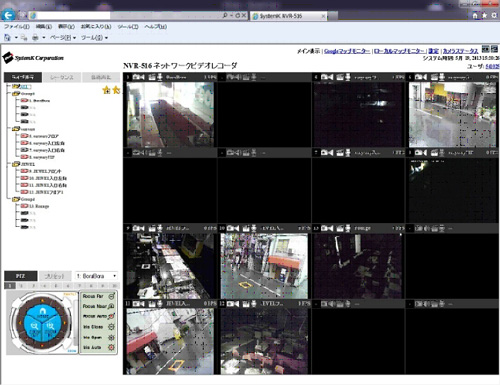Switch to the シーケンス tab
The height and width of the screenshot is (385, 500).
[x=62, y=77]
